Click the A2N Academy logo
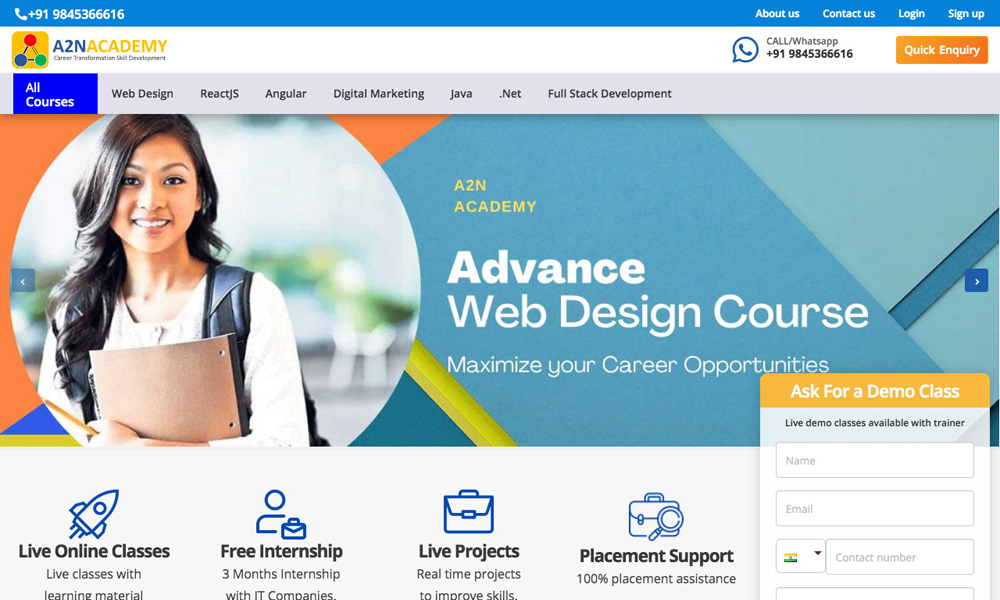Screen dimensions: 1000x600 (x=89, y=50)
